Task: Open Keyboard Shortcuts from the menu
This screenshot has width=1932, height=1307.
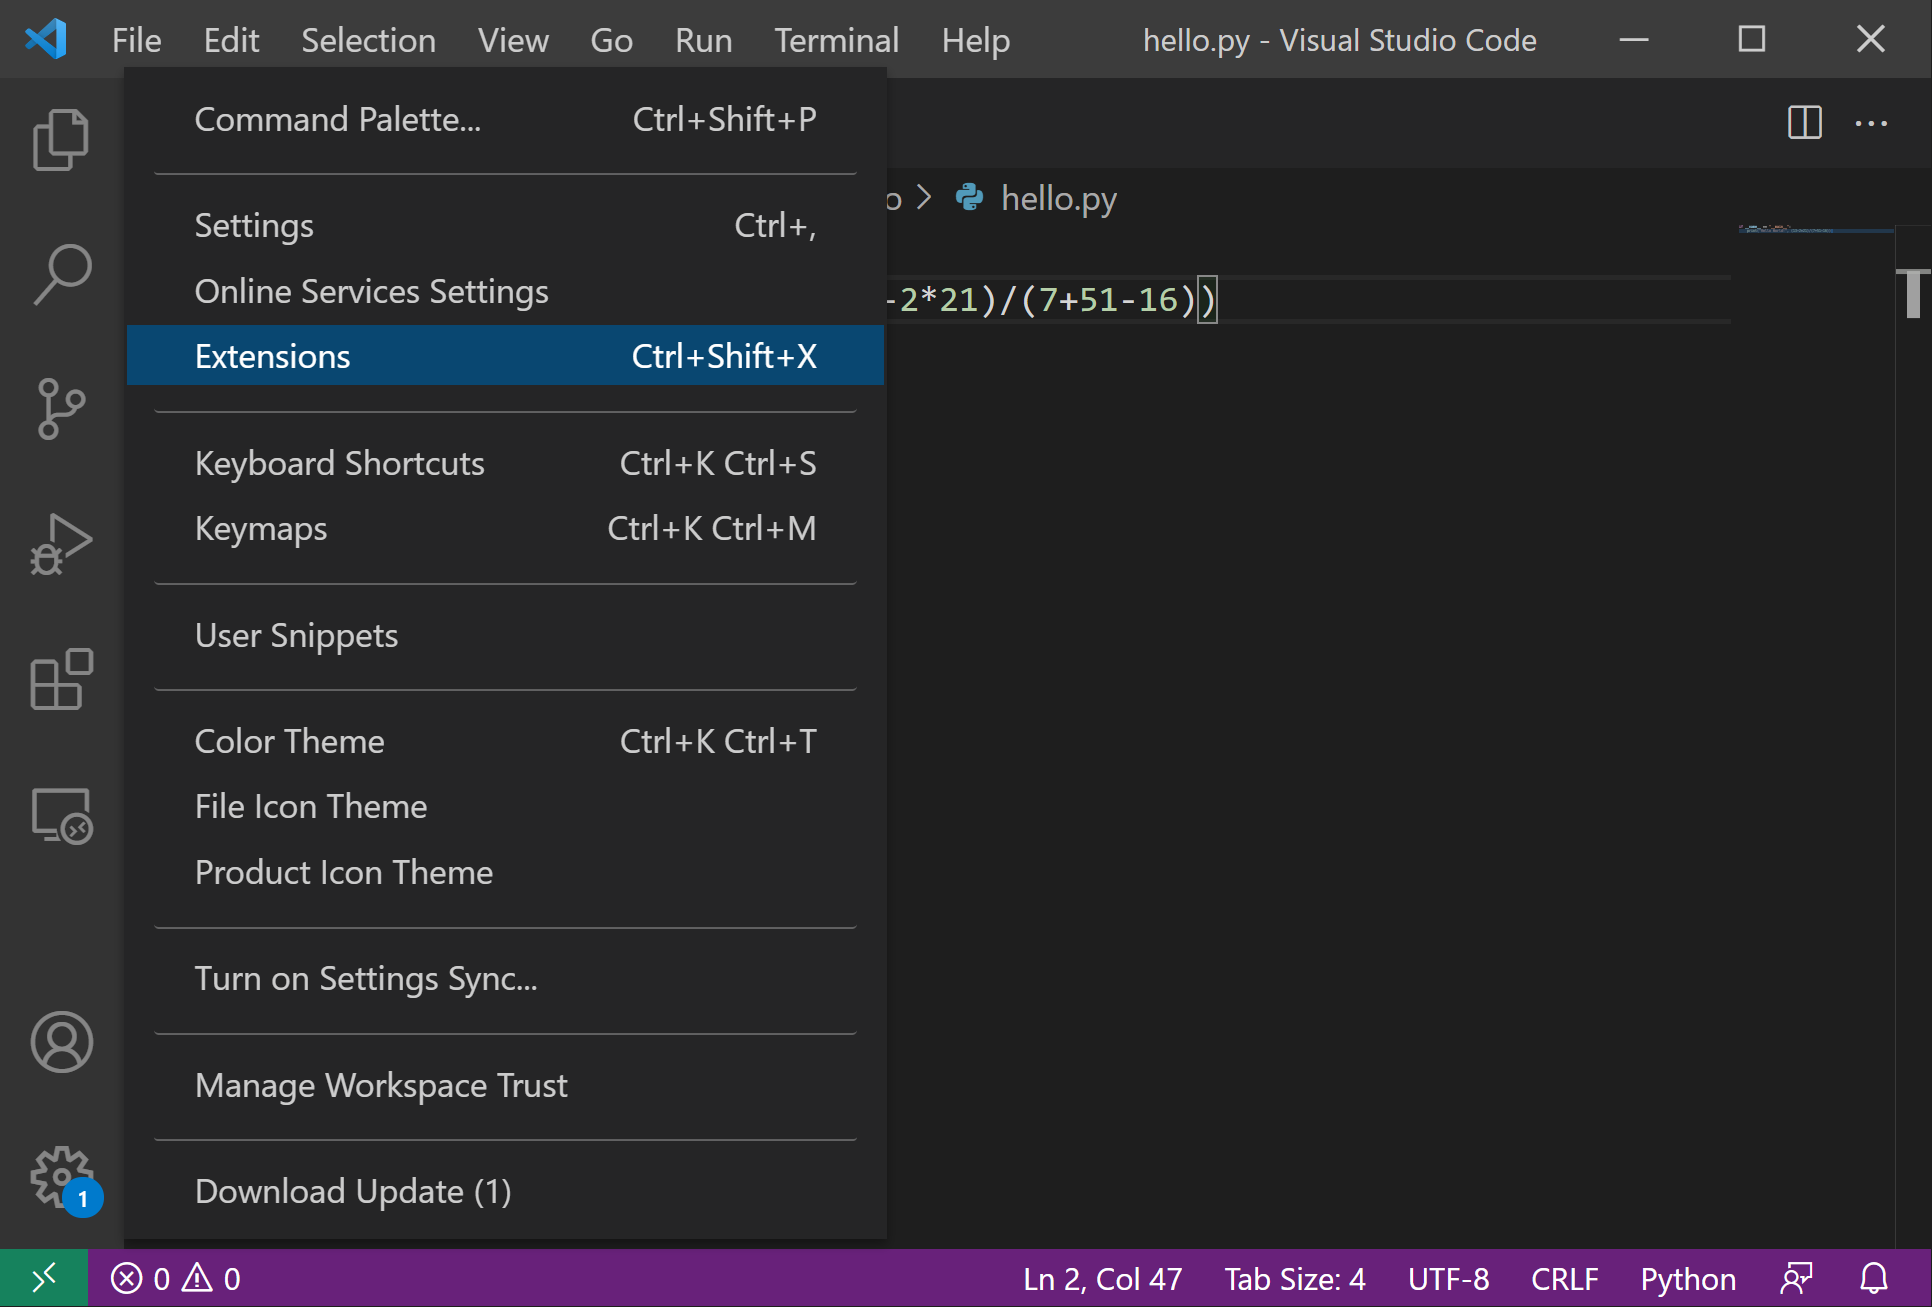Action: pos(505,463)
